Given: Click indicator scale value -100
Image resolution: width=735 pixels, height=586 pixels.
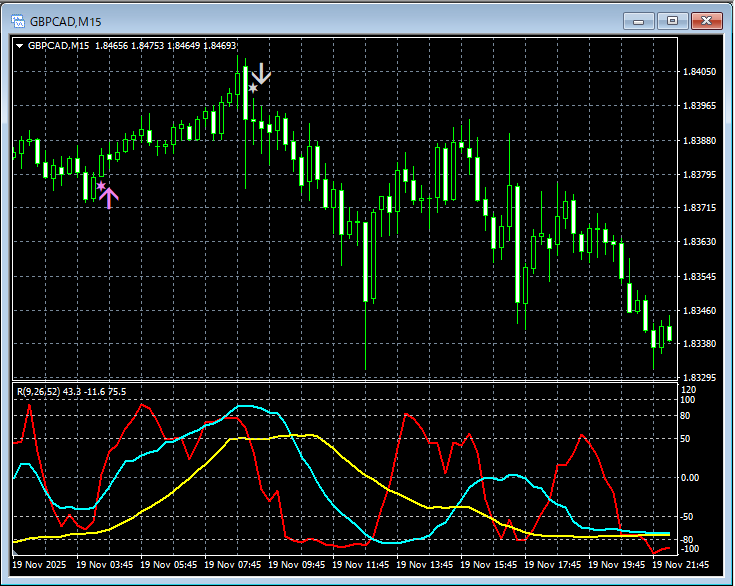Looking at the screenshot, I should (689, 548).
